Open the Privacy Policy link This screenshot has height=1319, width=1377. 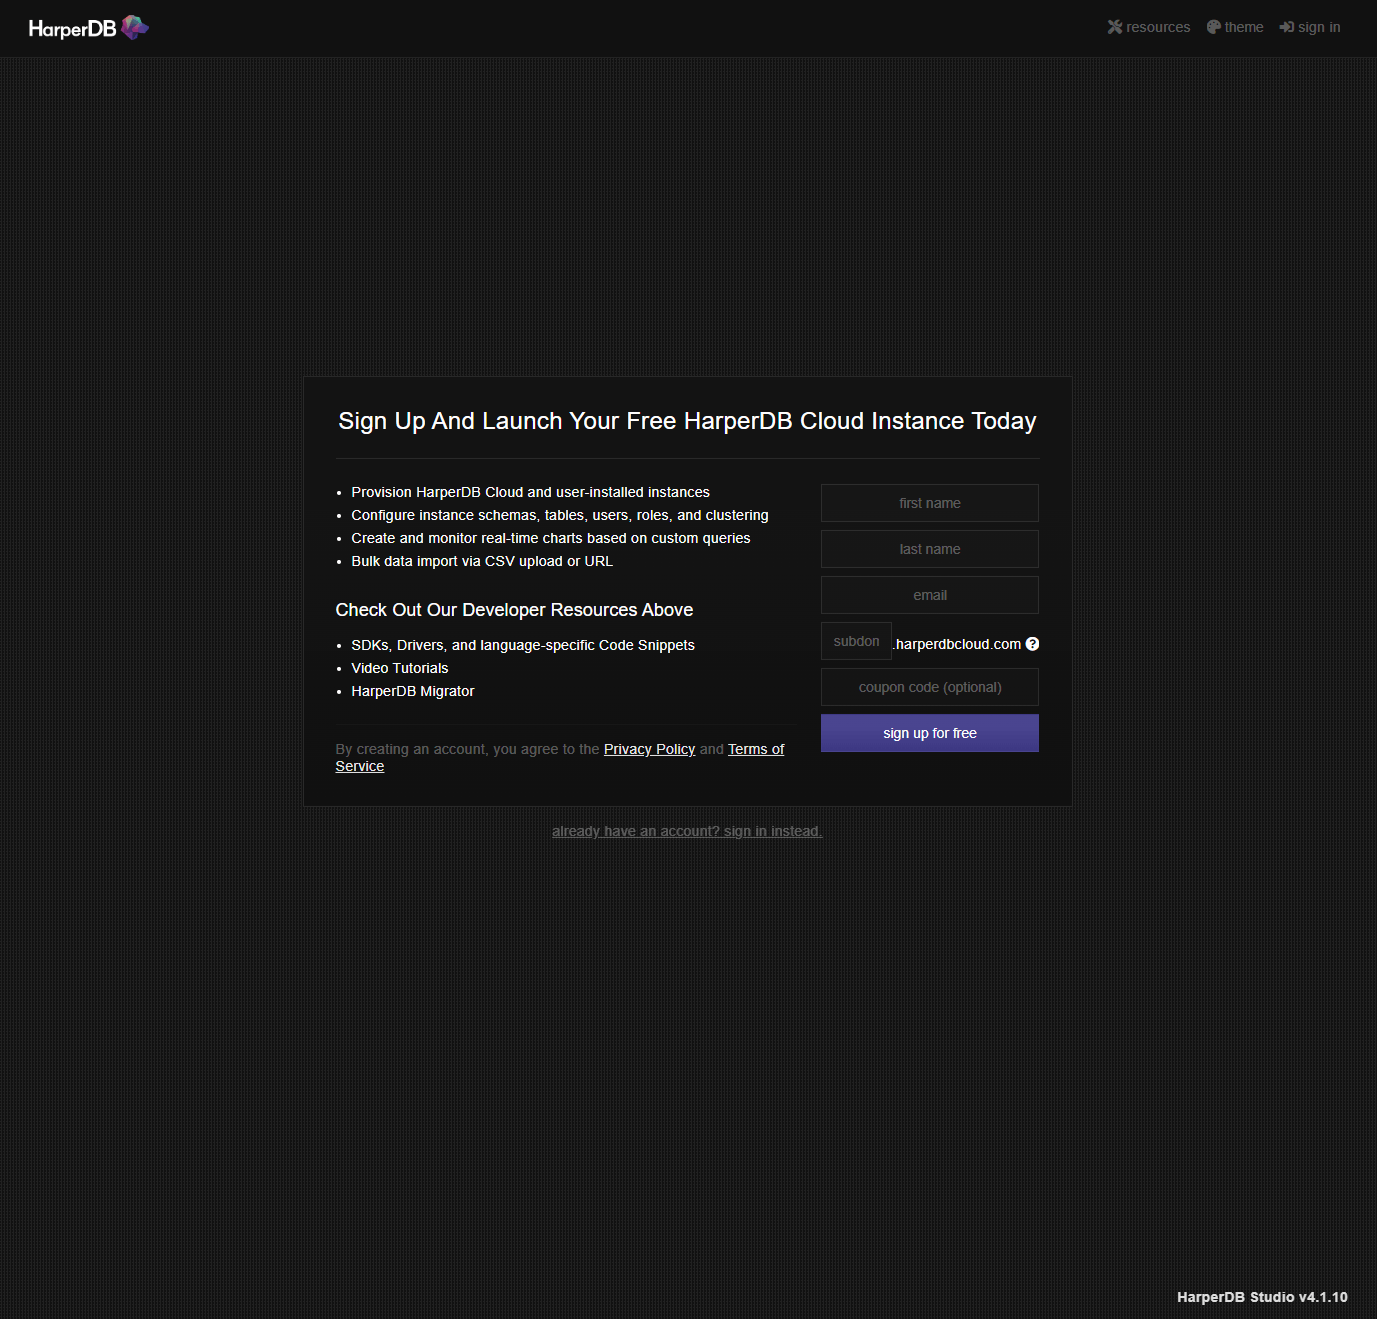649,749
